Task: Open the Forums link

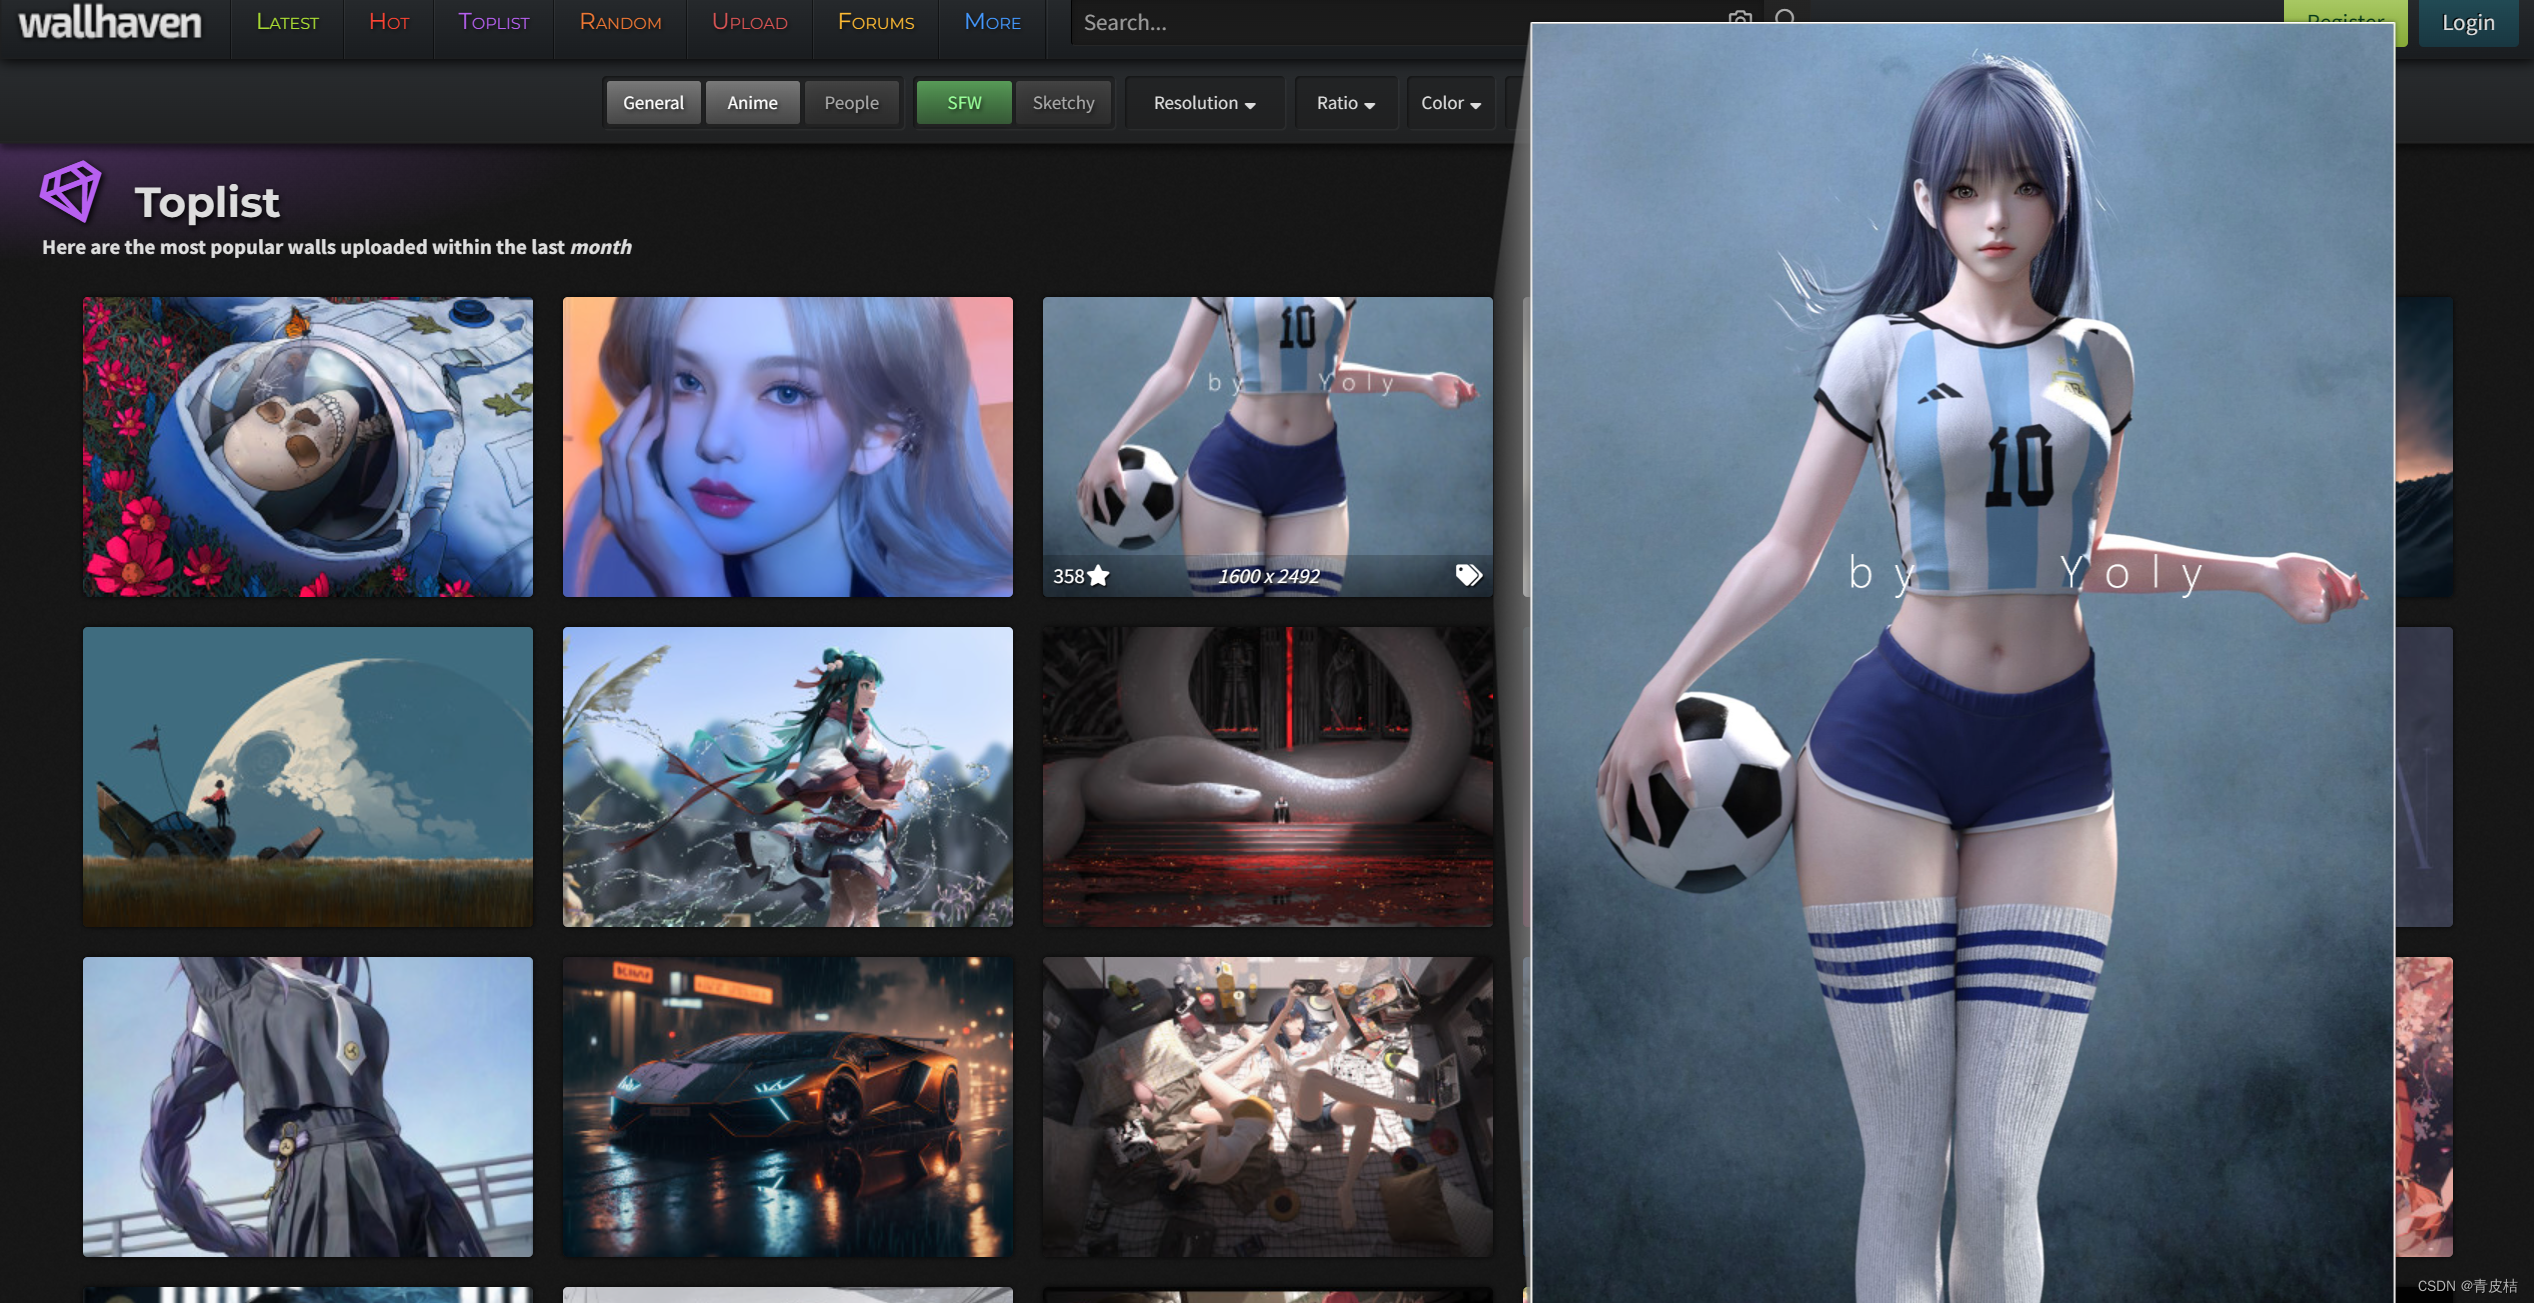Action: click(875, 22)
